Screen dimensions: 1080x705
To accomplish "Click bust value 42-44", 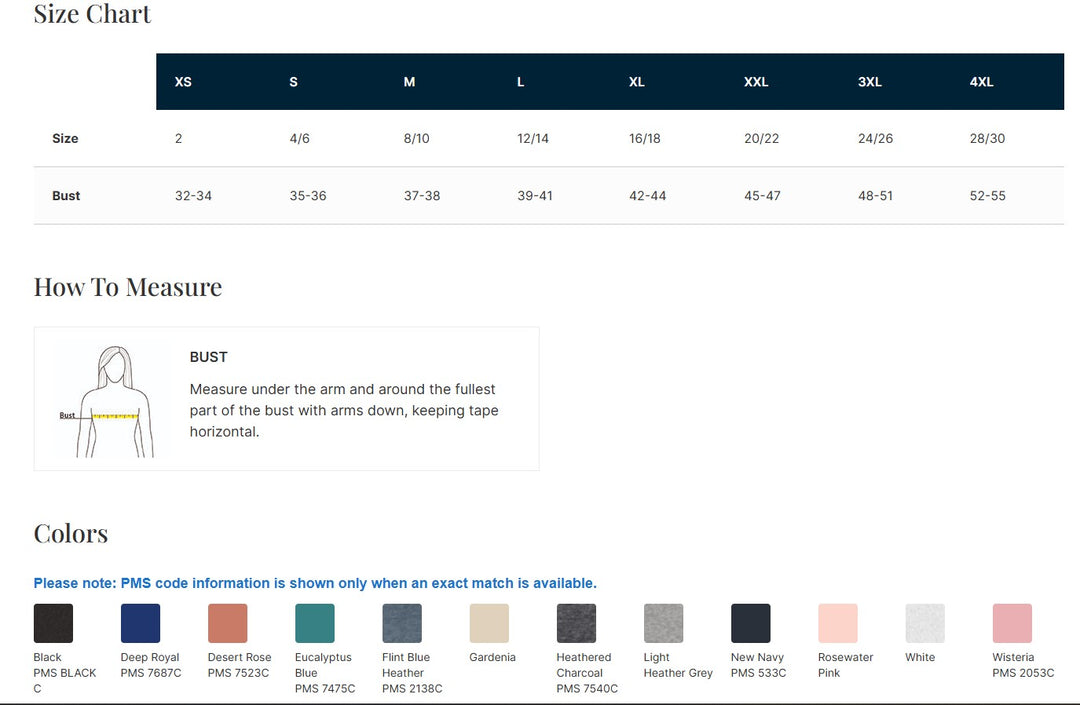I will (647, 196).
